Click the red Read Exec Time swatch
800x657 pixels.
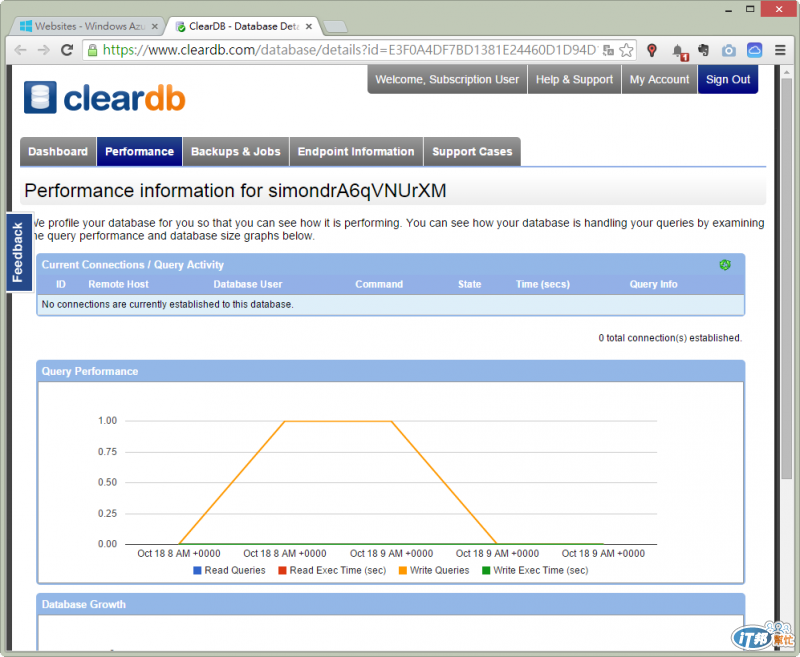click(x=283, y=570)
